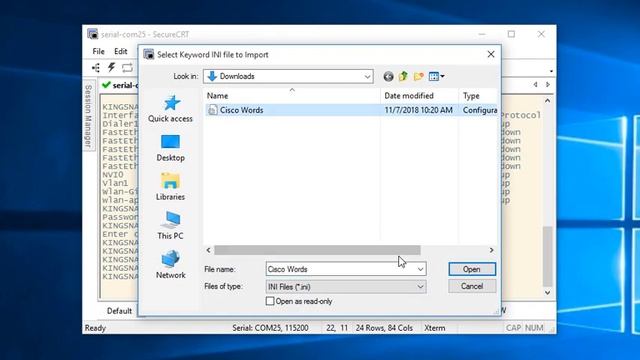Image resolution: width=640 pixels, height=360 pixels.
Task: Click SecureCRT connect toolbar icon
Action: pyautogui.click(x=96, y=68)
